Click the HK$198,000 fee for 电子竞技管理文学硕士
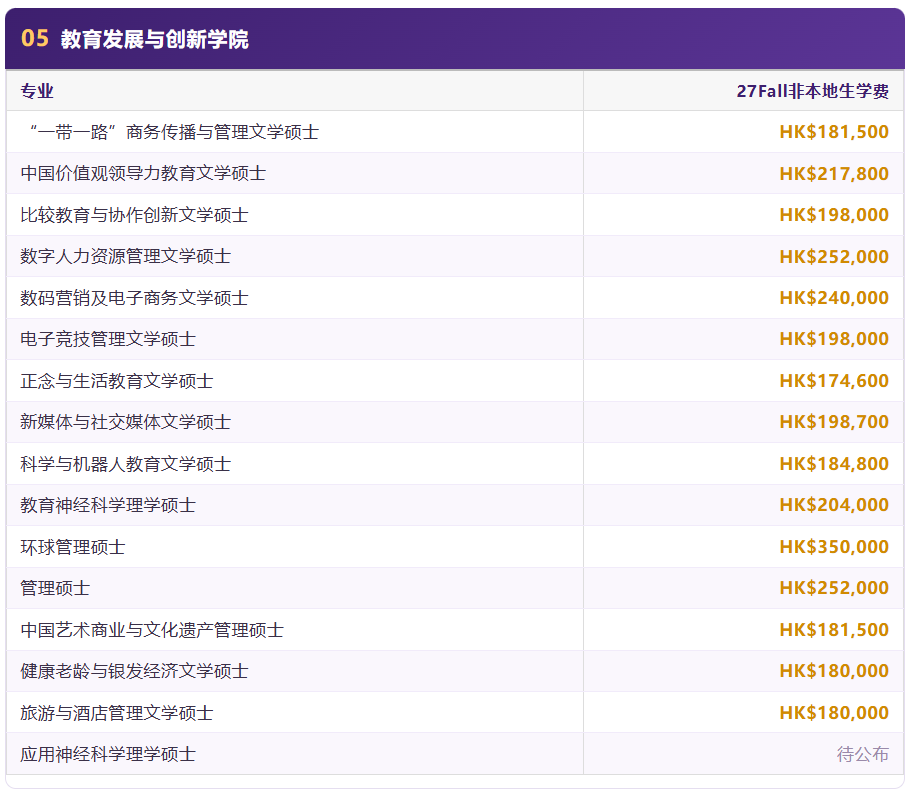Viewport: 909px width, 796px height. [x=834, y=339]
